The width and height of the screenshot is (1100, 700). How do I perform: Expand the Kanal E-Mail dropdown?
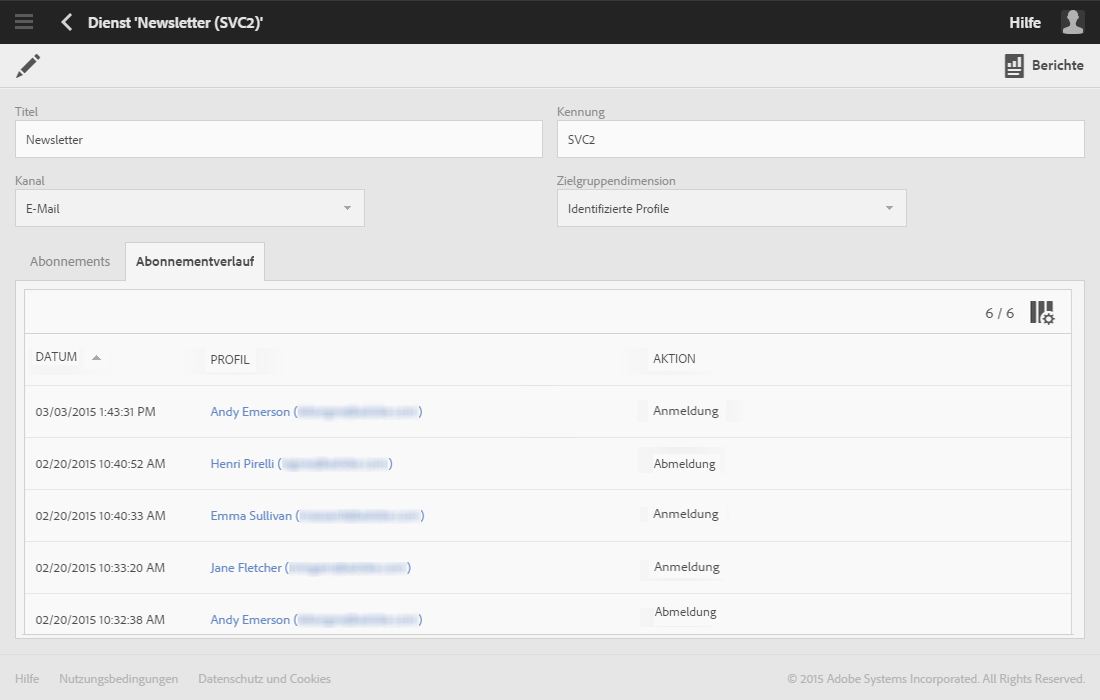coord(347,208)
